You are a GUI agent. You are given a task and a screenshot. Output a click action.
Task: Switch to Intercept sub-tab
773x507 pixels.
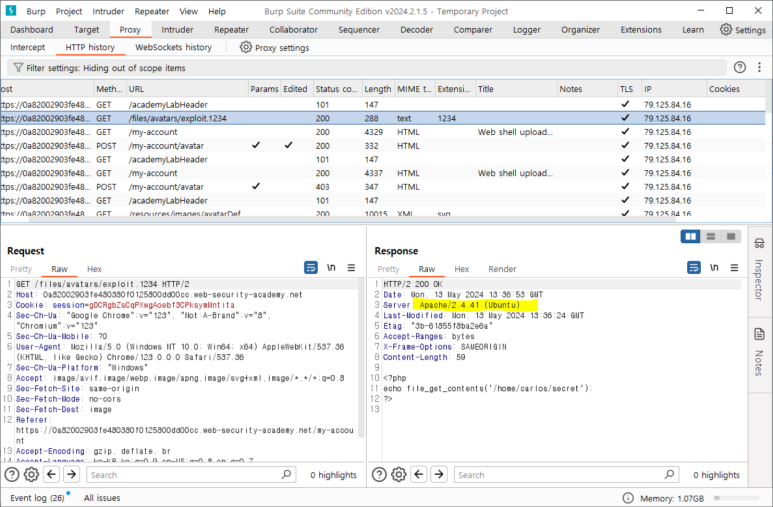click(28, 47)
